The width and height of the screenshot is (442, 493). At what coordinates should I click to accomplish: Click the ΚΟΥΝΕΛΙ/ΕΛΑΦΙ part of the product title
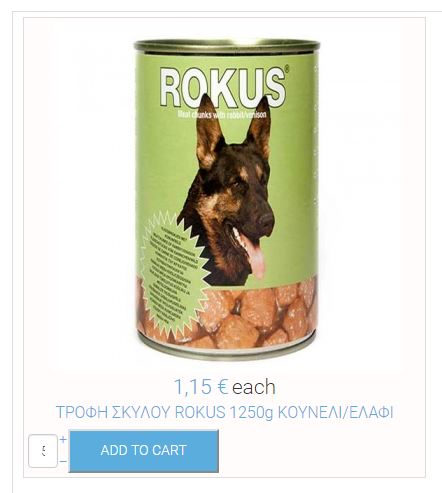(x=336, y=412)
